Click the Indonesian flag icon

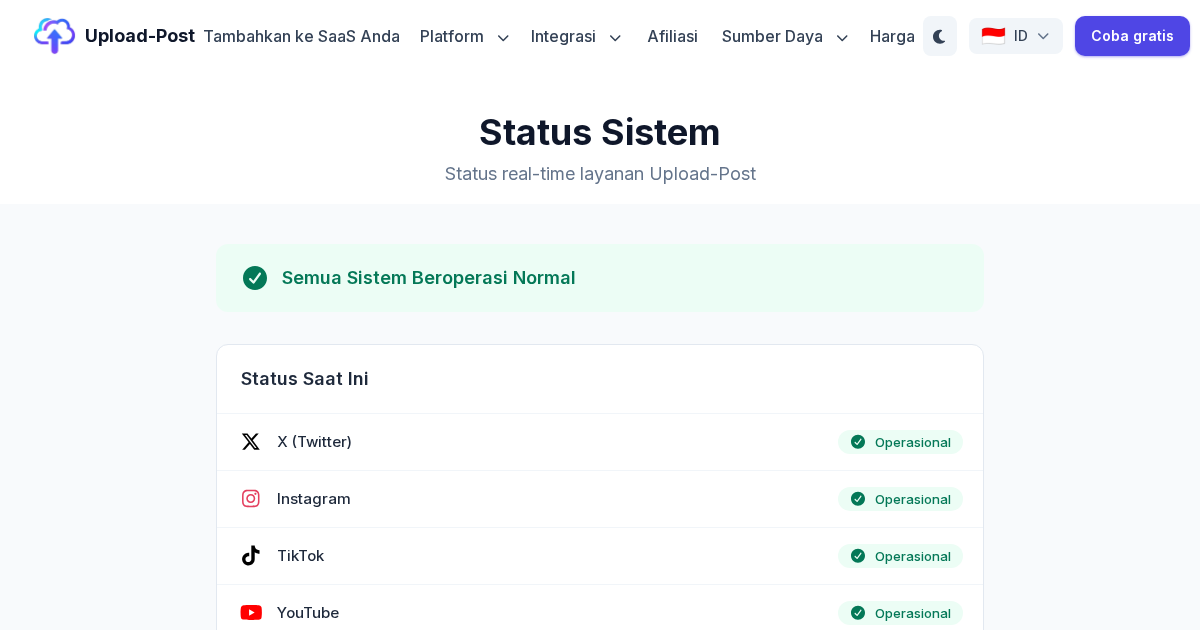coord(993,36)
